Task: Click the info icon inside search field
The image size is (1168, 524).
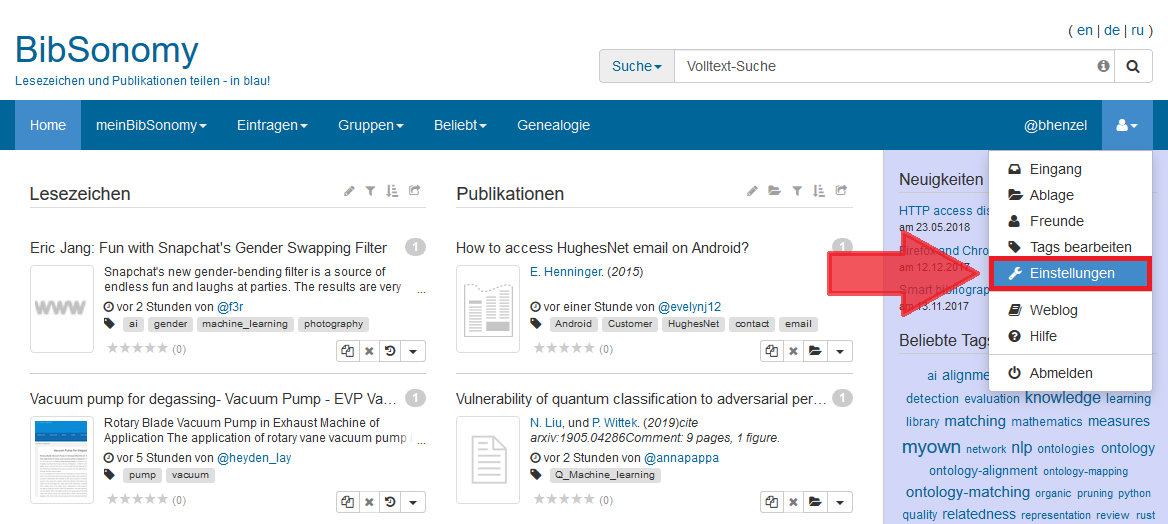Action: click(1103, 66)
